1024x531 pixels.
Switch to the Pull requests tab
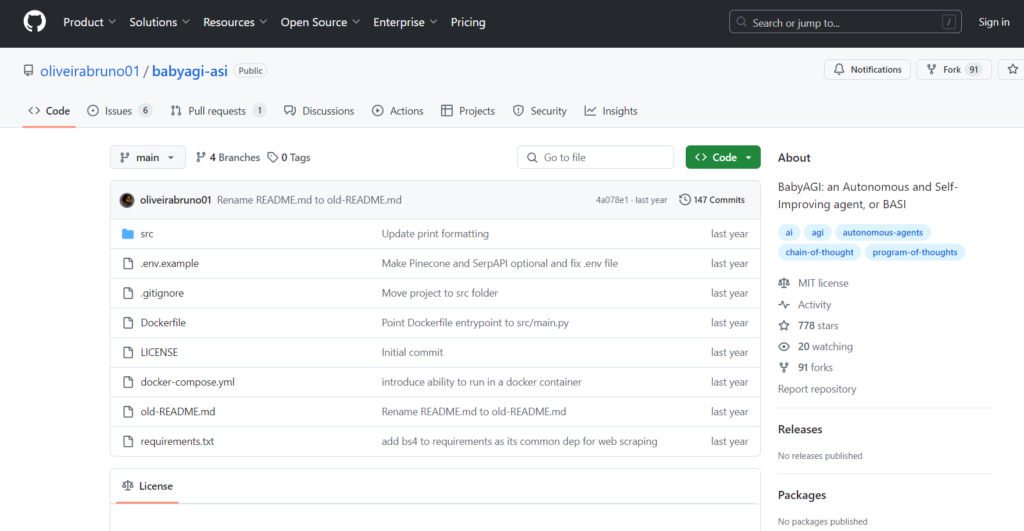(218, 111)
